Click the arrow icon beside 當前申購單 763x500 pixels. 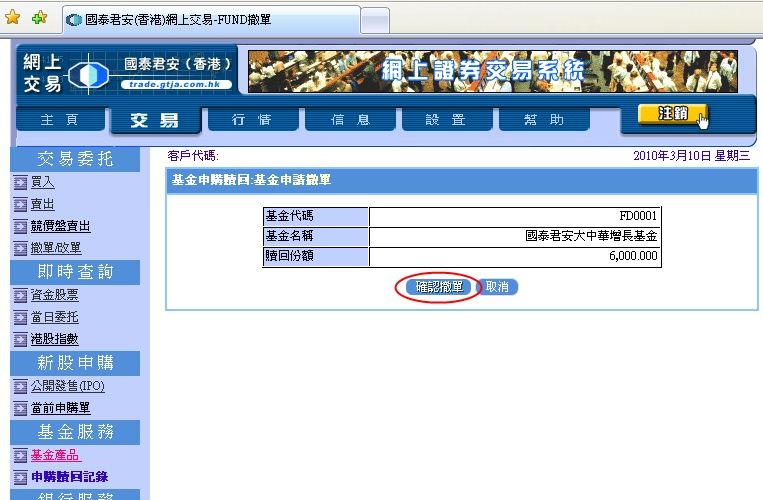click(20, 409)
